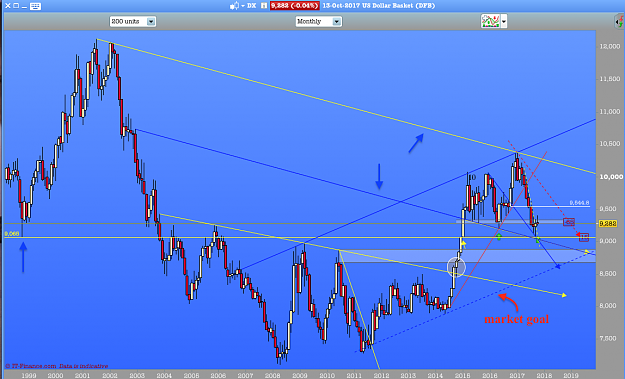Image resolution: width=625 pixels, height=379 pixels.
Task: Click the 12,000 price axis label
Action: tap(609, 47)
